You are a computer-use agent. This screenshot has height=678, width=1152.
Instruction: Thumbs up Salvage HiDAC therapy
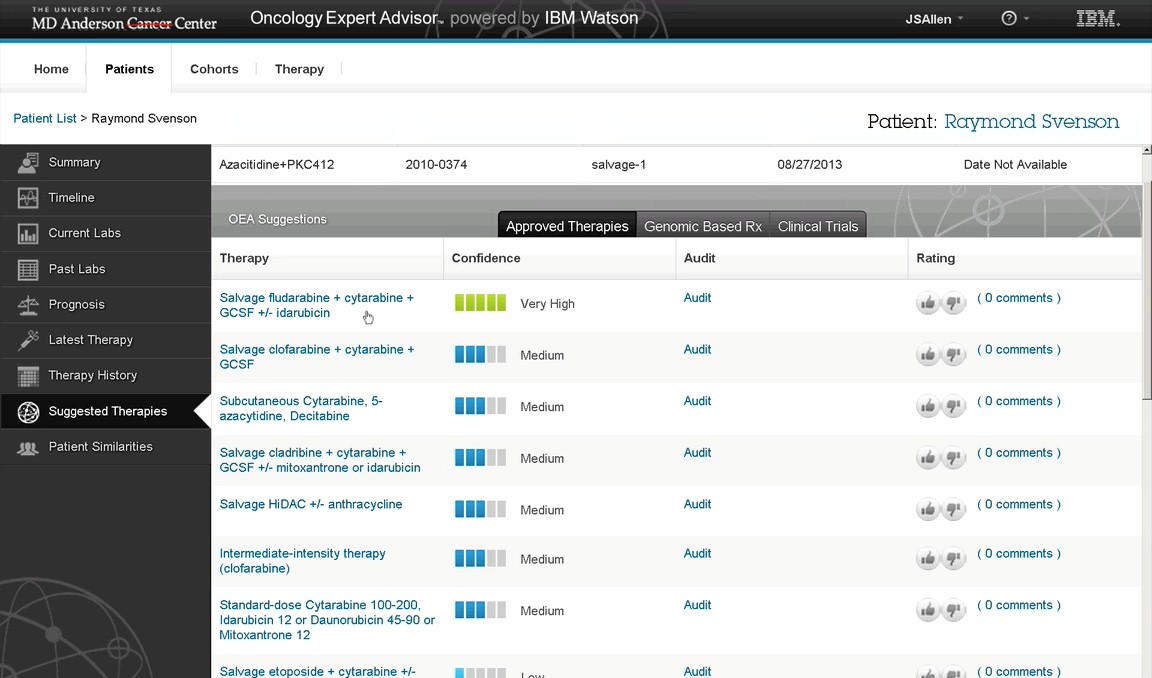[x=928, y=510]
